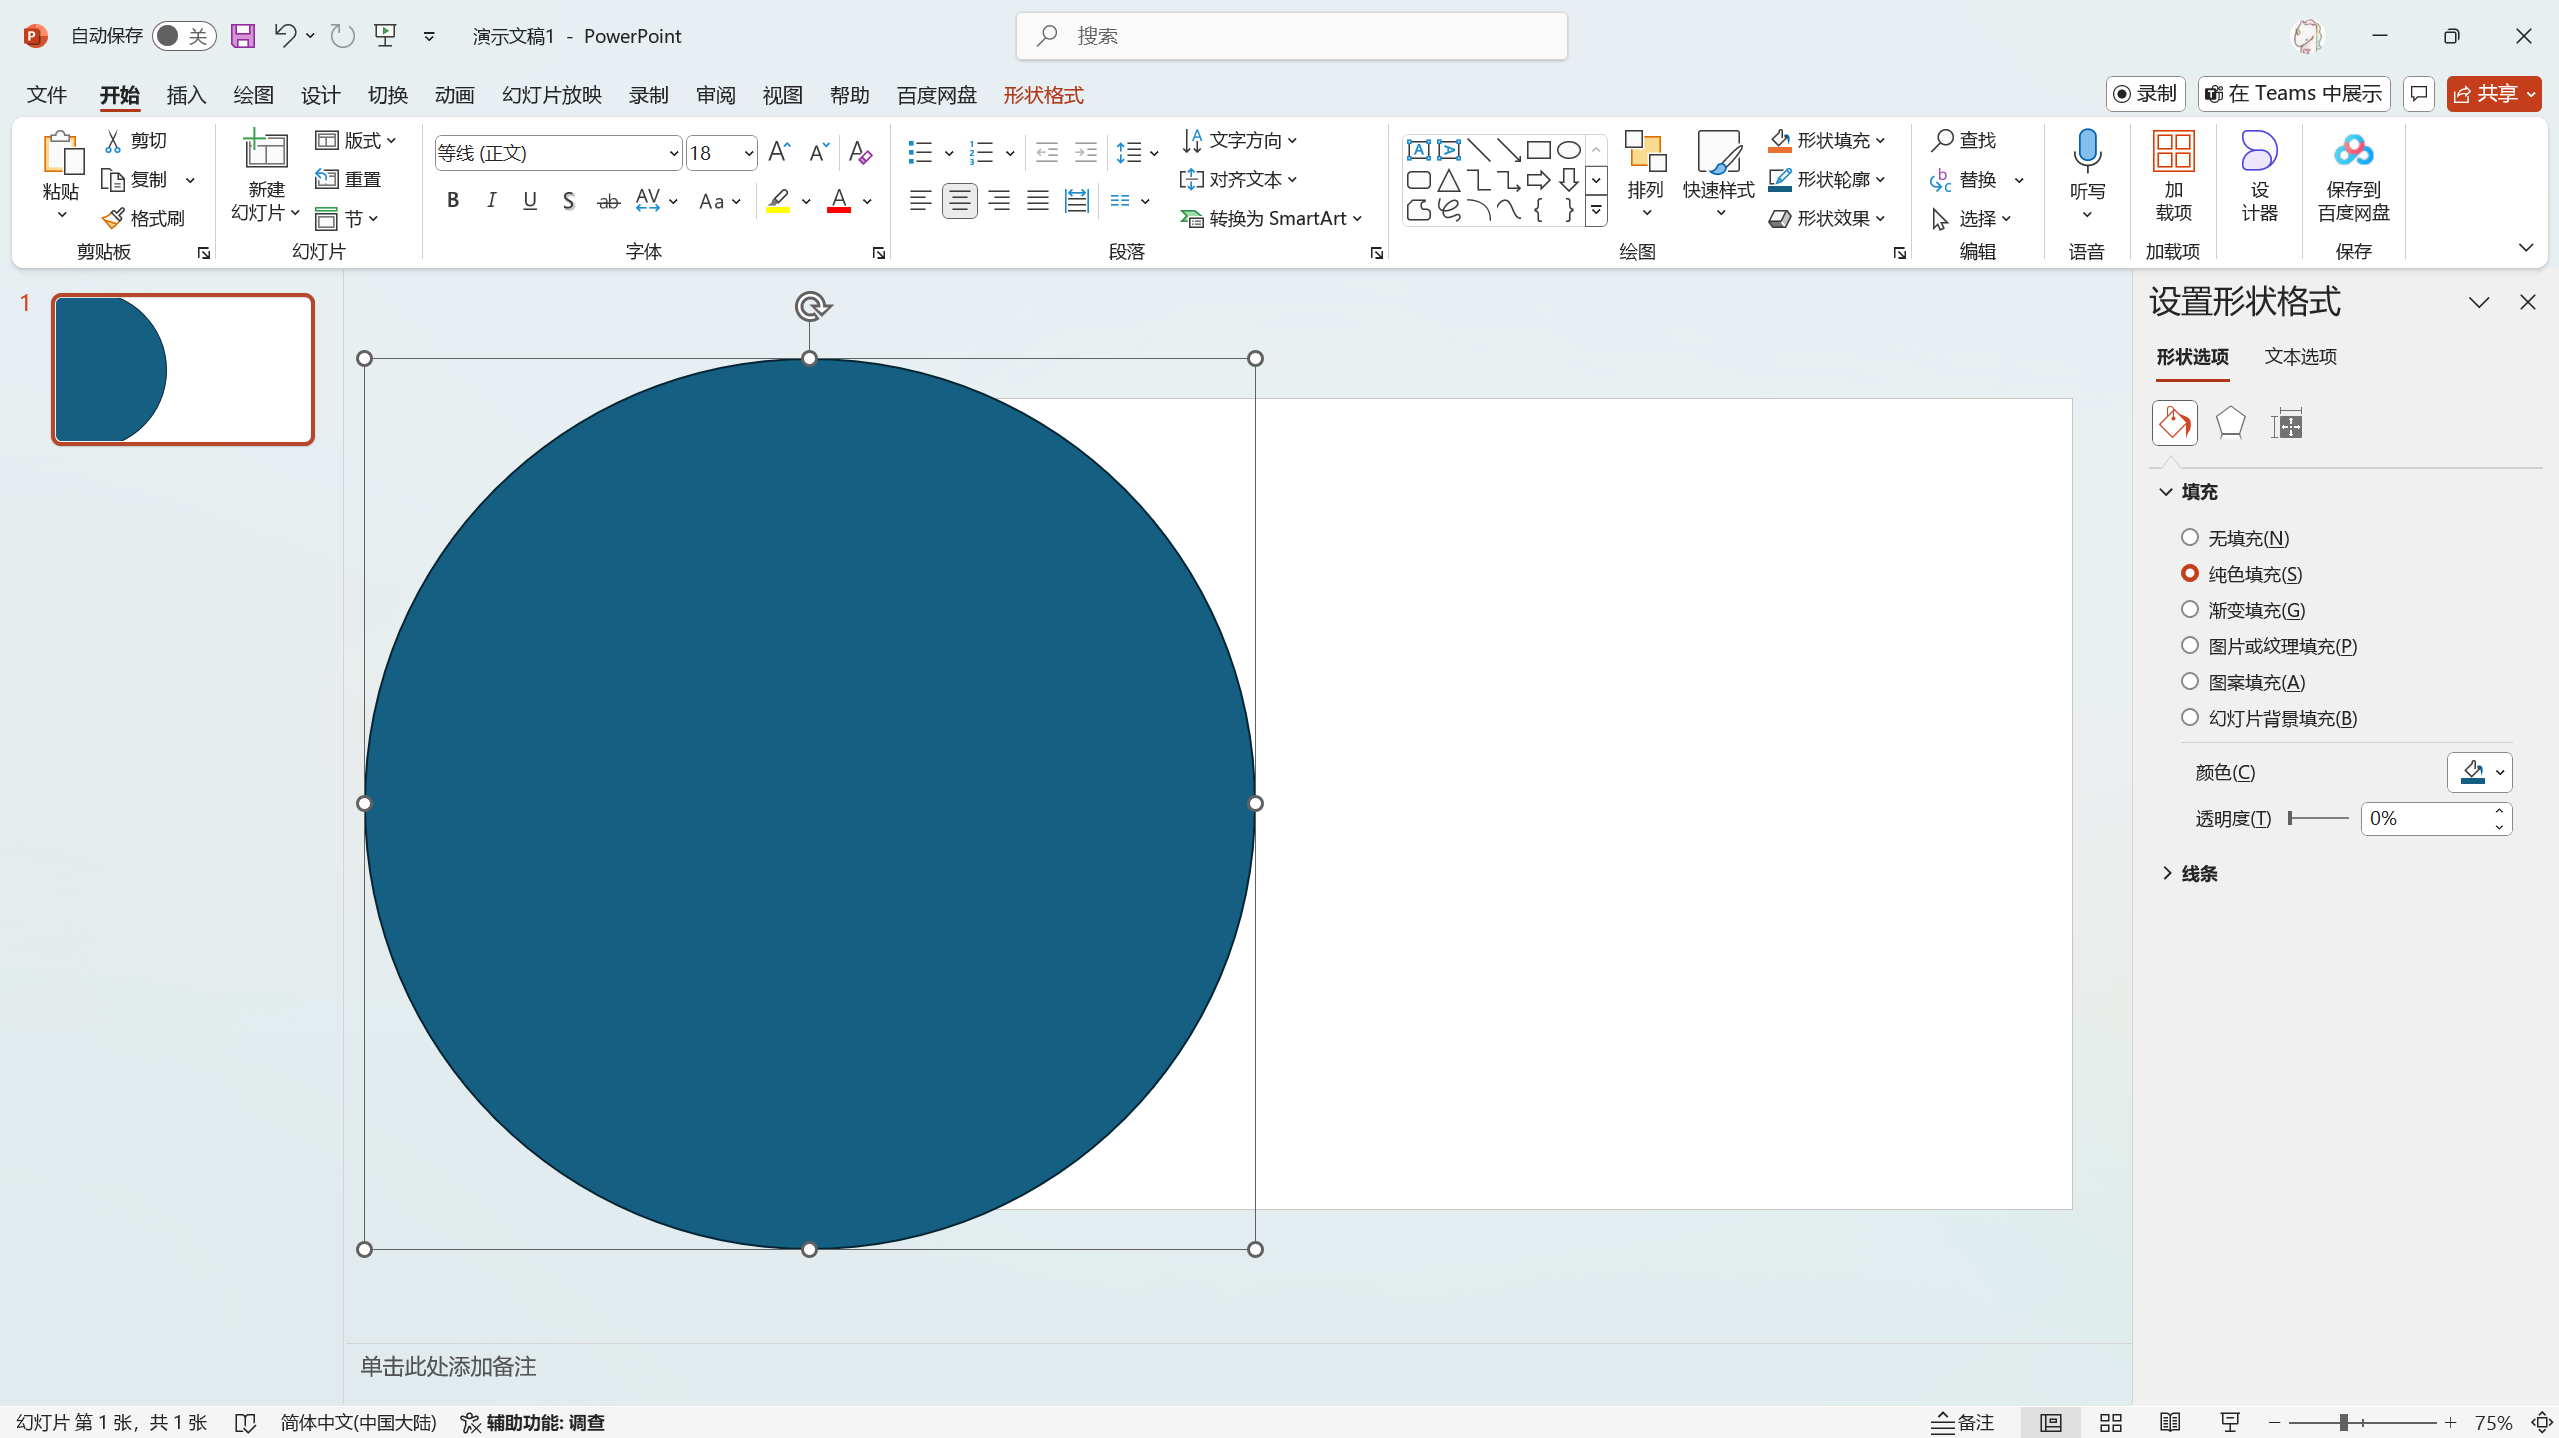Align text right
This screenshot has height=1438, width=2559.
coord(998,201)
